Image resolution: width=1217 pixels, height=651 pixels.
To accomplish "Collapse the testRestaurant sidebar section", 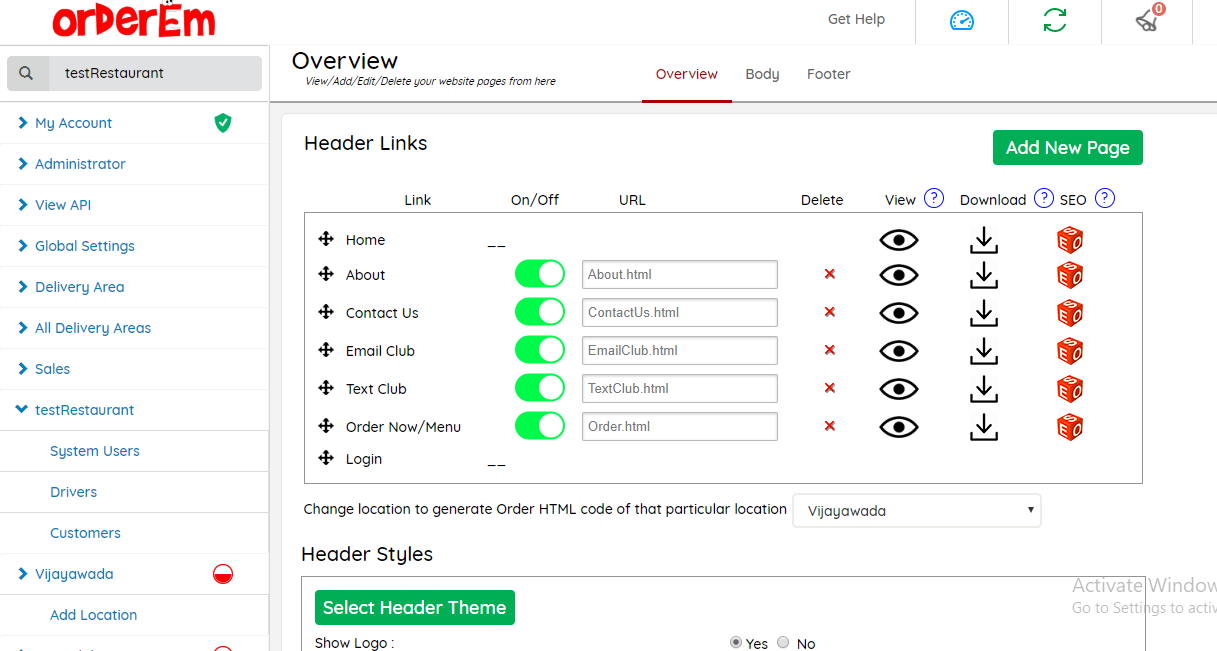I will 84,410.
